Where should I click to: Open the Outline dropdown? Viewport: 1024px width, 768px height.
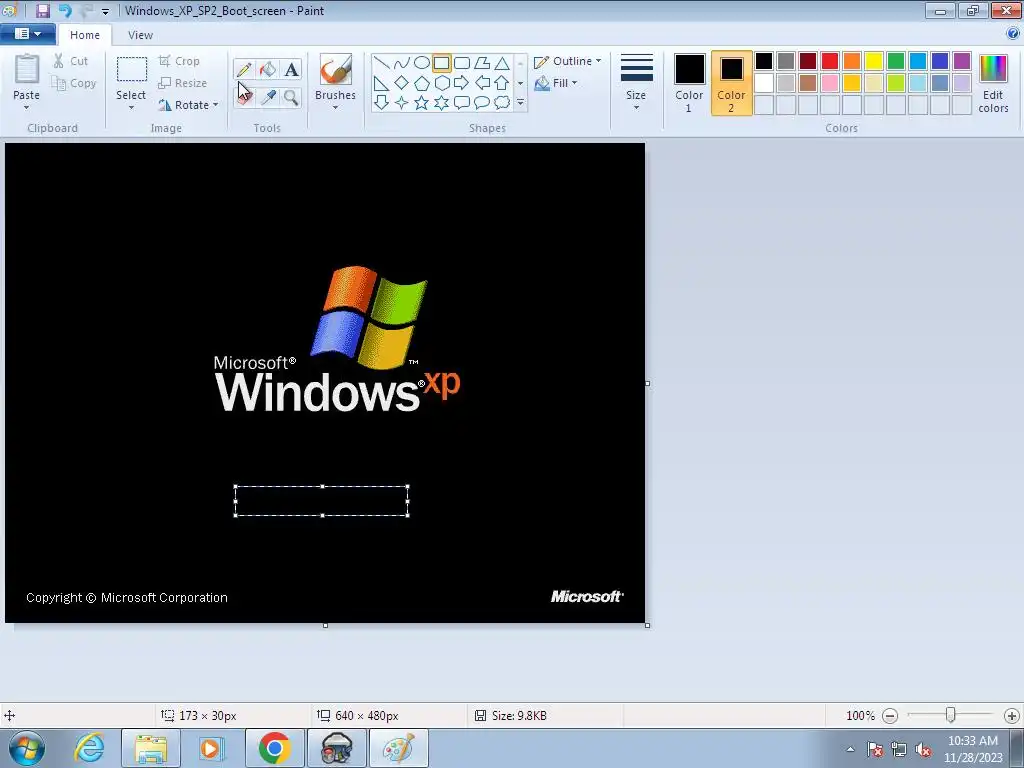point(568,61)
